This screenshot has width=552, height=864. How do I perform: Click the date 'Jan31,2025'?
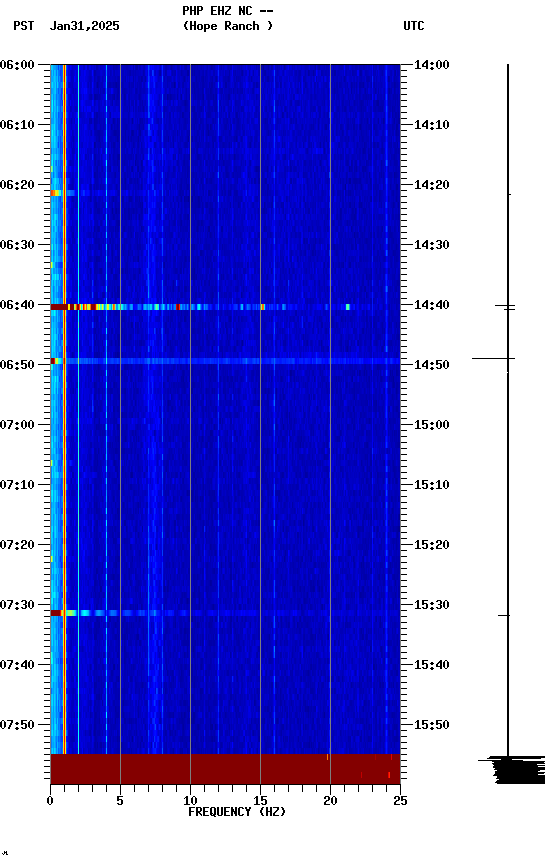(x=84, y=26)
